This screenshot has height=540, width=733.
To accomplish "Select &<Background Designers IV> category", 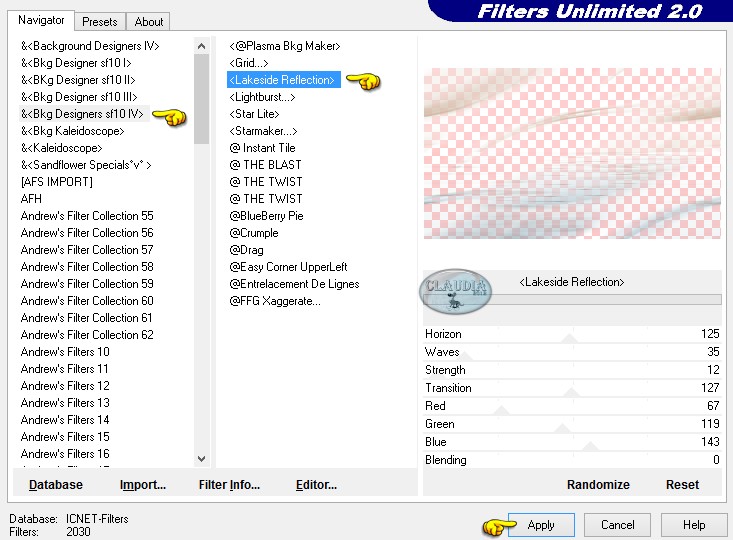I will tap(90, 46).
